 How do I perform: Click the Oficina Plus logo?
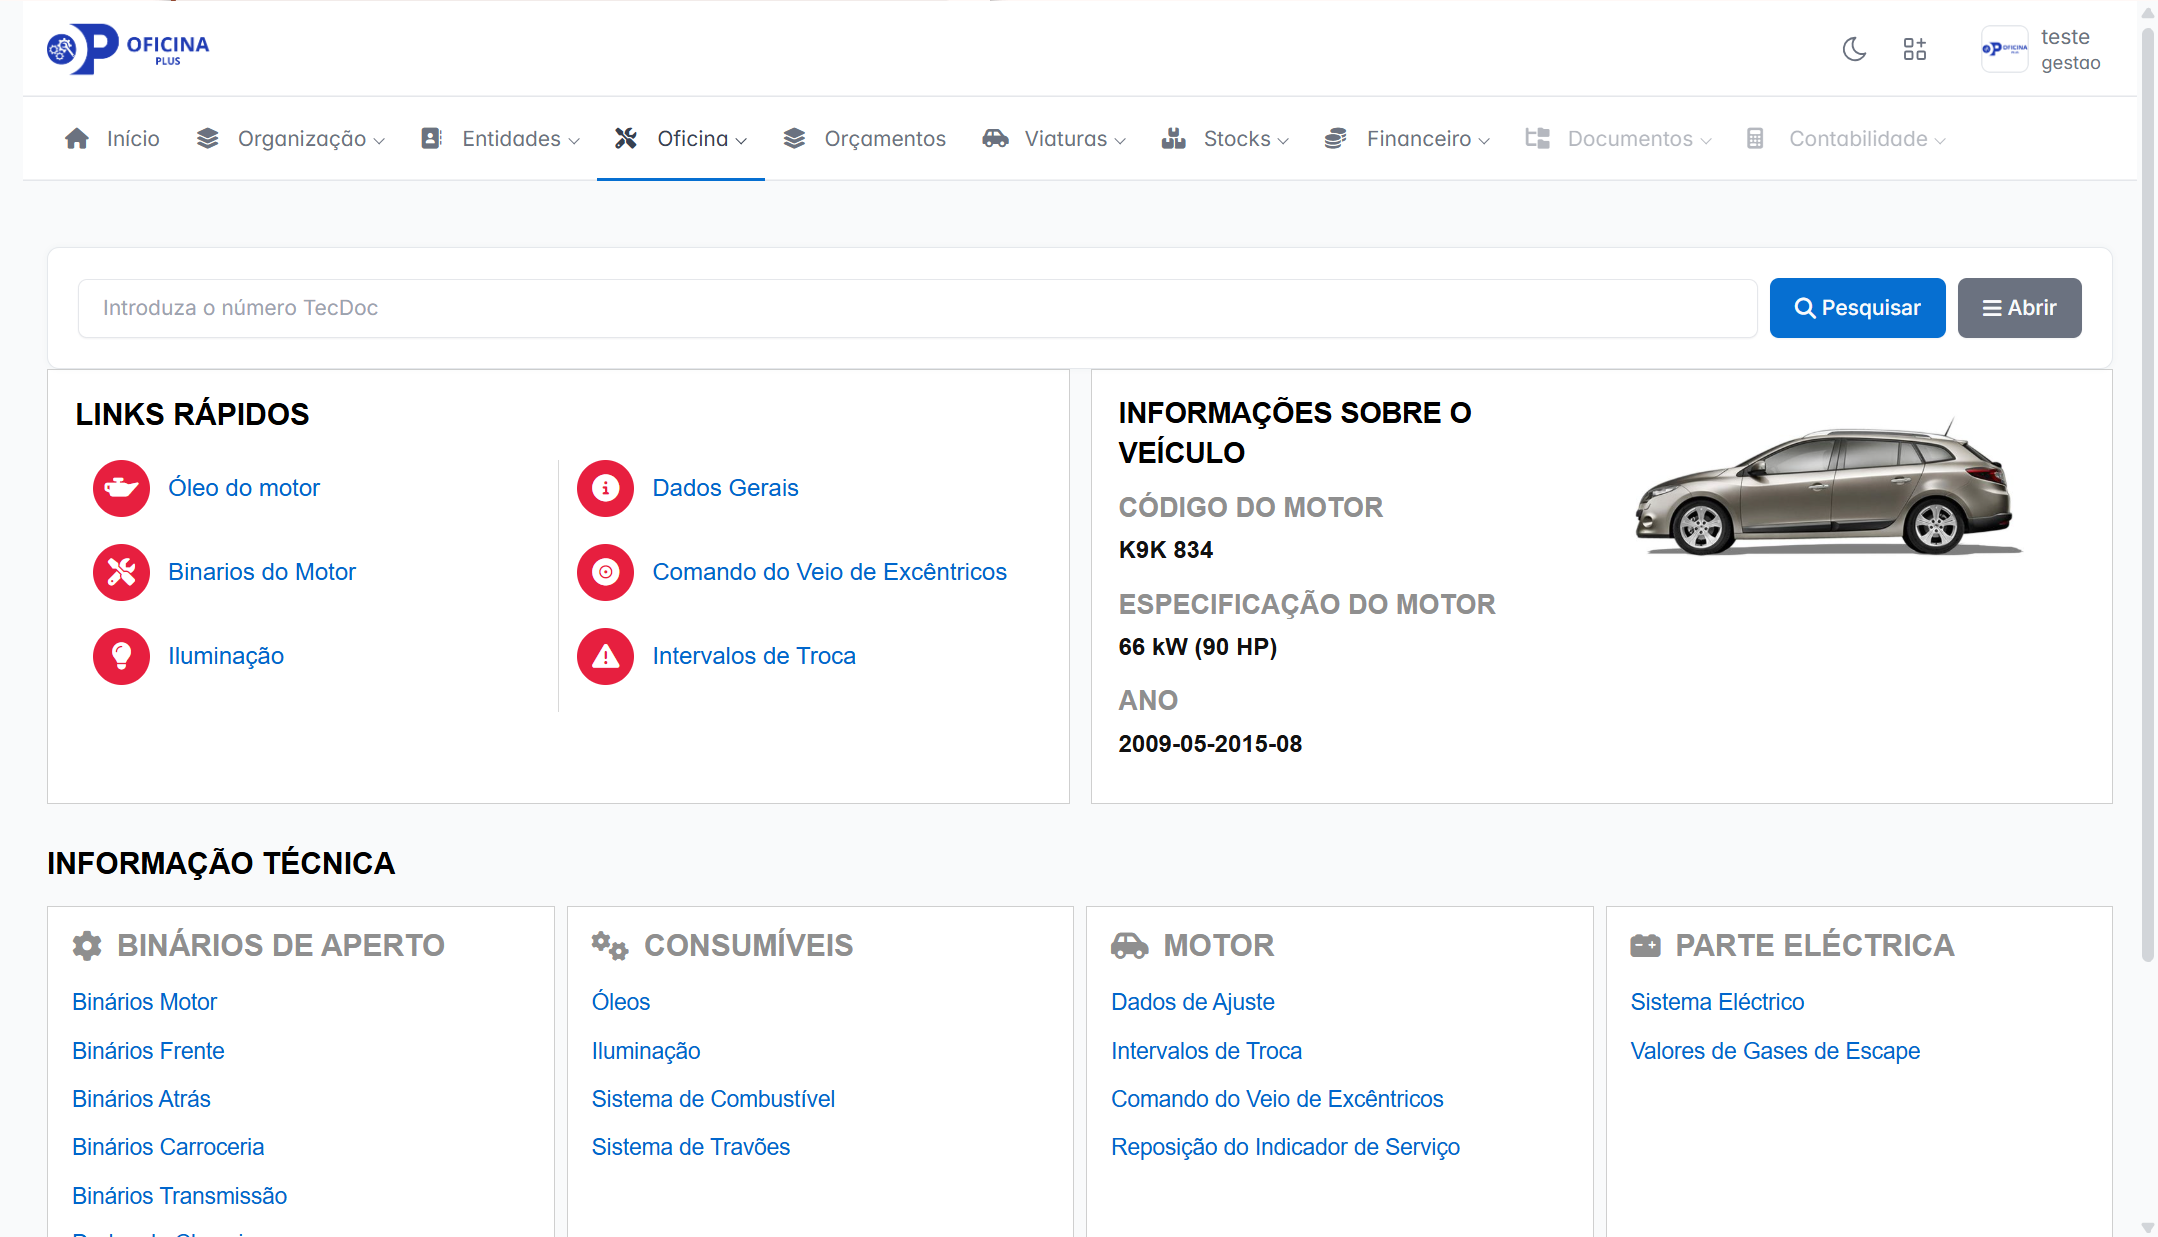point(128,49)
